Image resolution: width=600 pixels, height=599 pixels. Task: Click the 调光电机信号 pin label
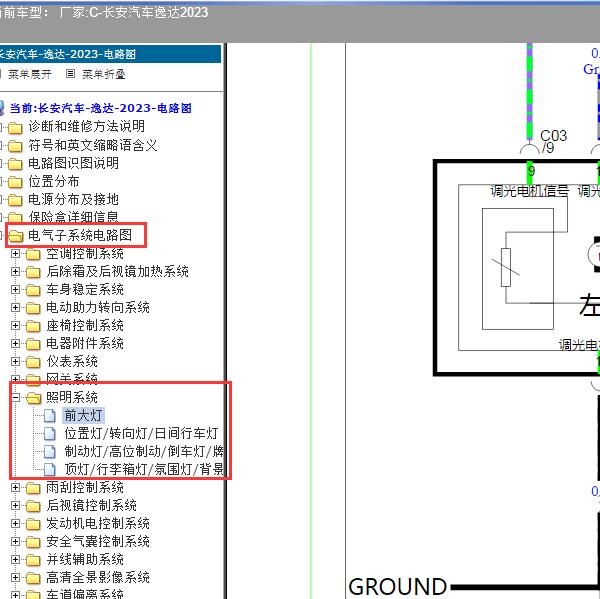530,191
